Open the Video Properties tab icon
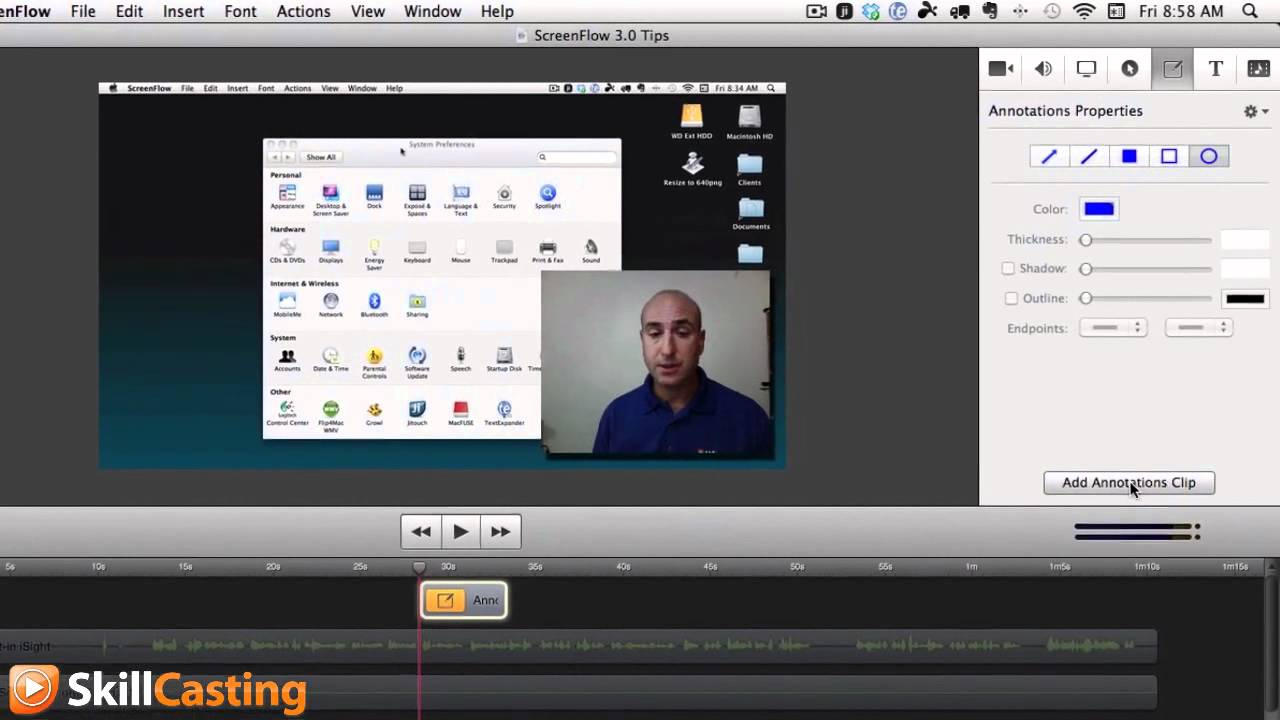The height and width of the screenshot is (720, 1280). click(x=1001, y=69)
